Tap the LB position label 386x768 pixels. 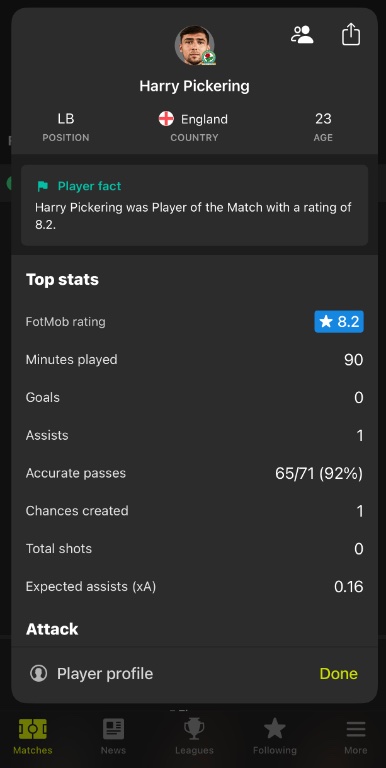66,119
